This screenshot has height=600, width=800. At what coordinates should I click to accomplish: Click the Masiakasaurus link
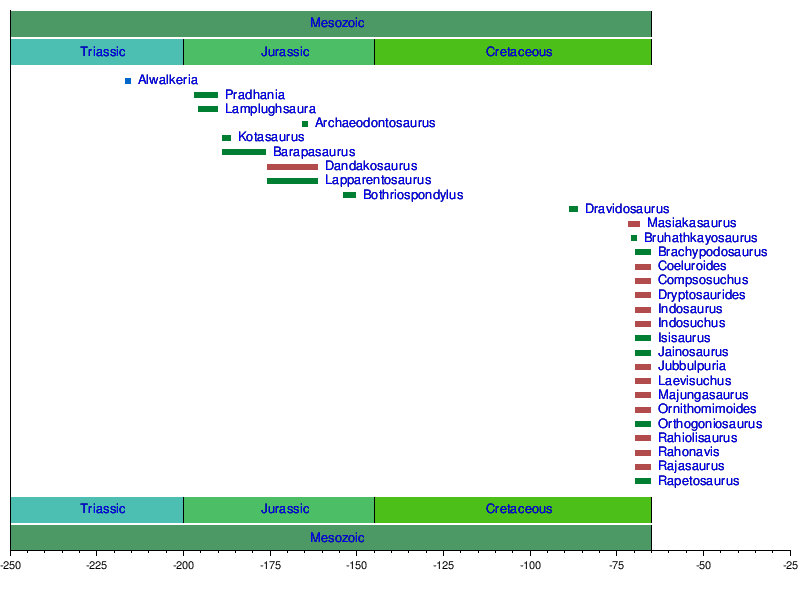[x=691, y=223]
